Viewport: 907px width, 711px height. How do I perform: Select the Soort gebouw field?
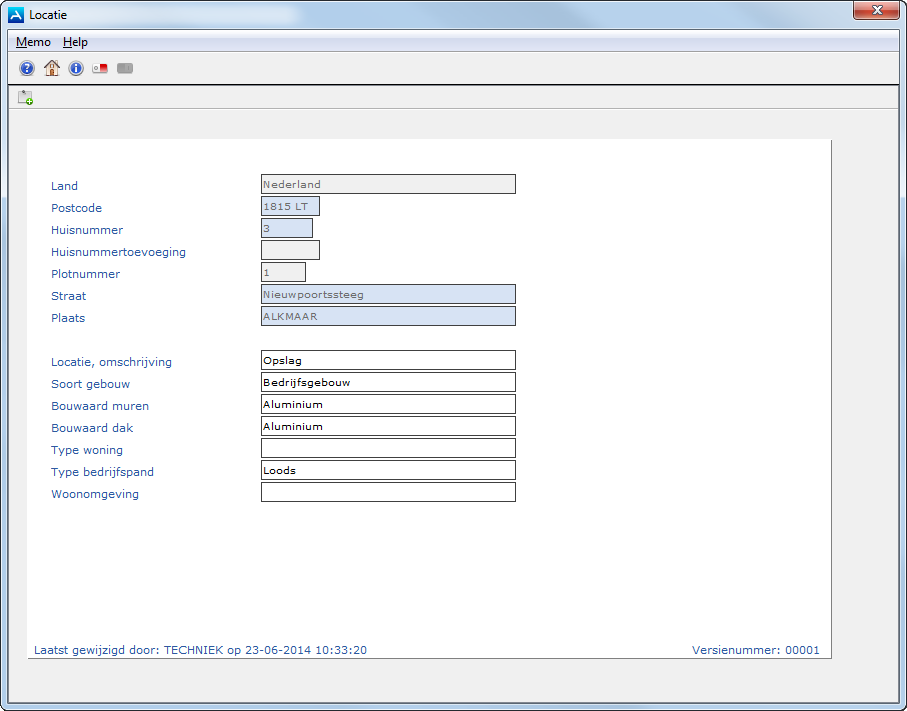tap(388, 382)
